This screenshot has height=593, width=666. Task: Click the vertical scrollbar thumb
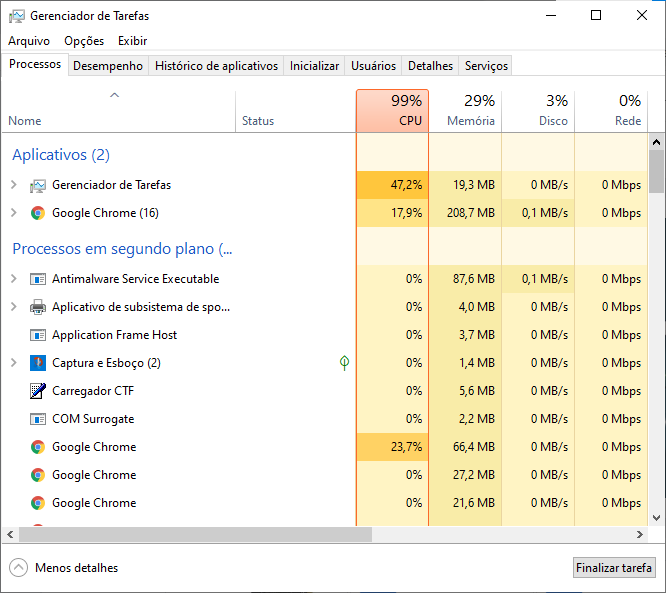tap(657, 172)
